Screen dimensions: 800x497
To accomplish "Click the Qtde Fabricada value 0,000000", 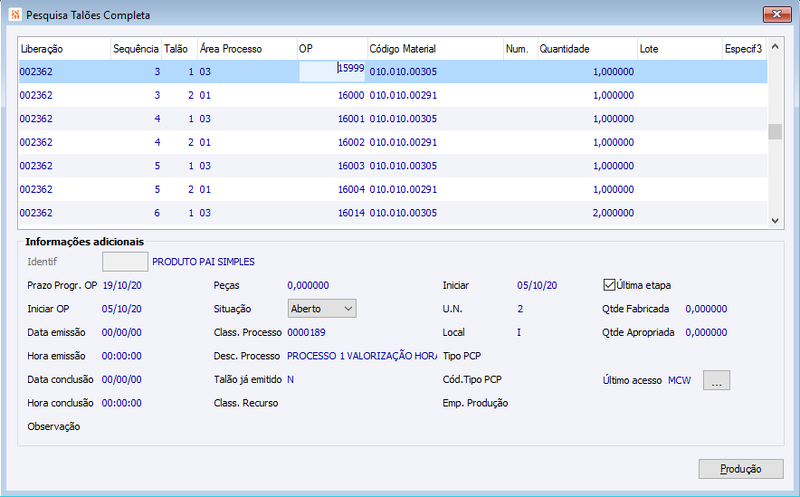I will 706,309.
